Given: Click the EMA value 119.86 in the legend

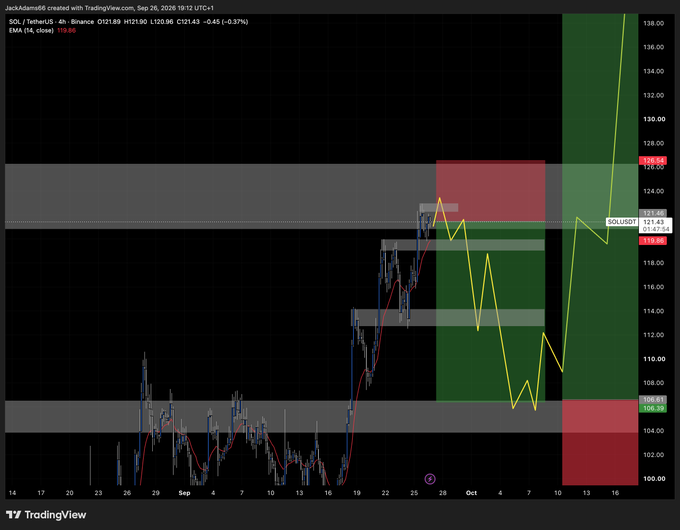Looking at the screenshot, I should 66,30.
